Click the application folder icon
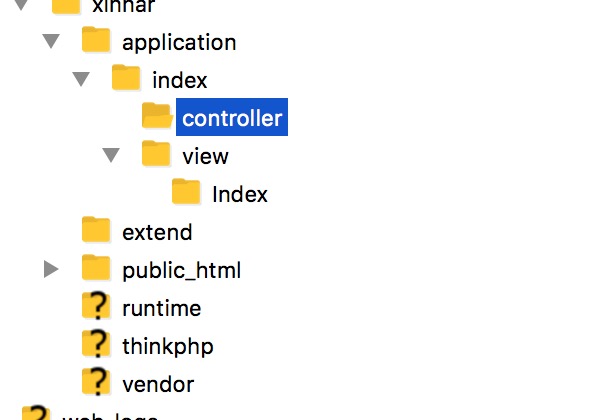This screenshot has width=608, height=420. click(96, 39)
